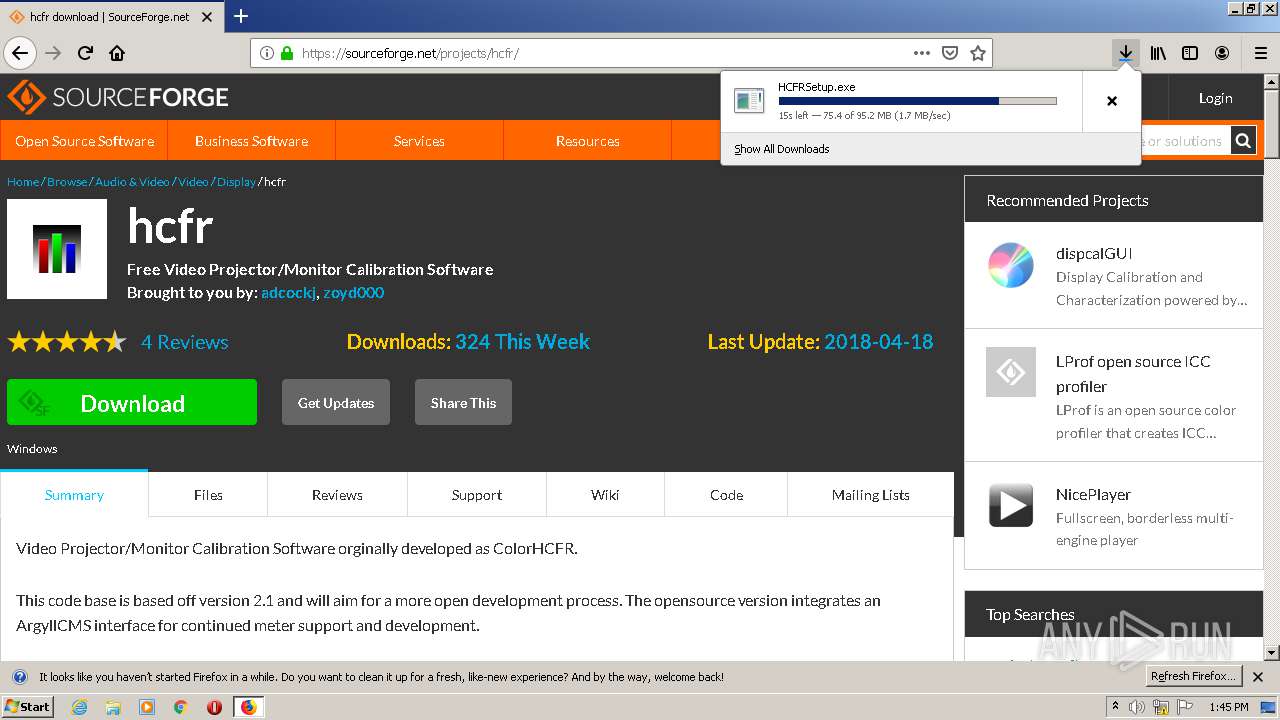The height and width of the screenshot is (720, 1280).
Task: Open the file explorer taskbar icon
Action: tap(113, 707)
